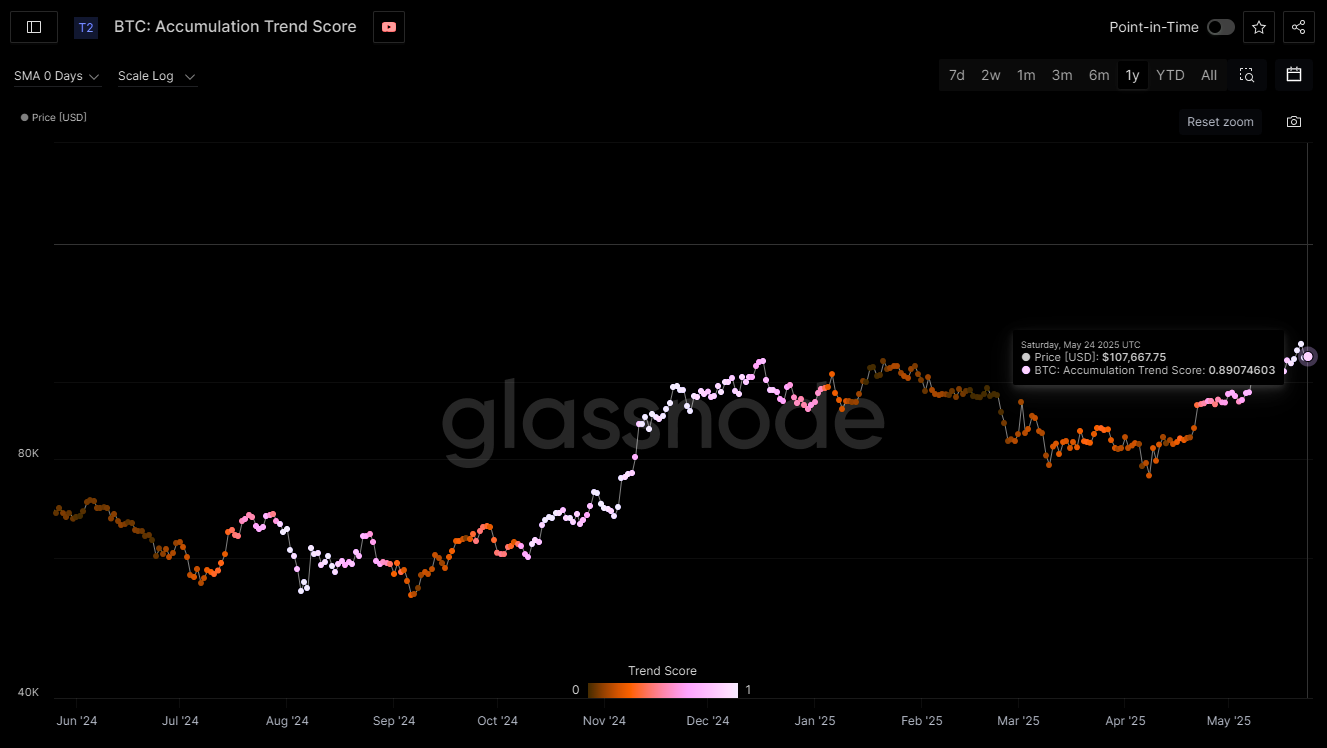Add metric to favorites with star icon

click(1259, 27)
